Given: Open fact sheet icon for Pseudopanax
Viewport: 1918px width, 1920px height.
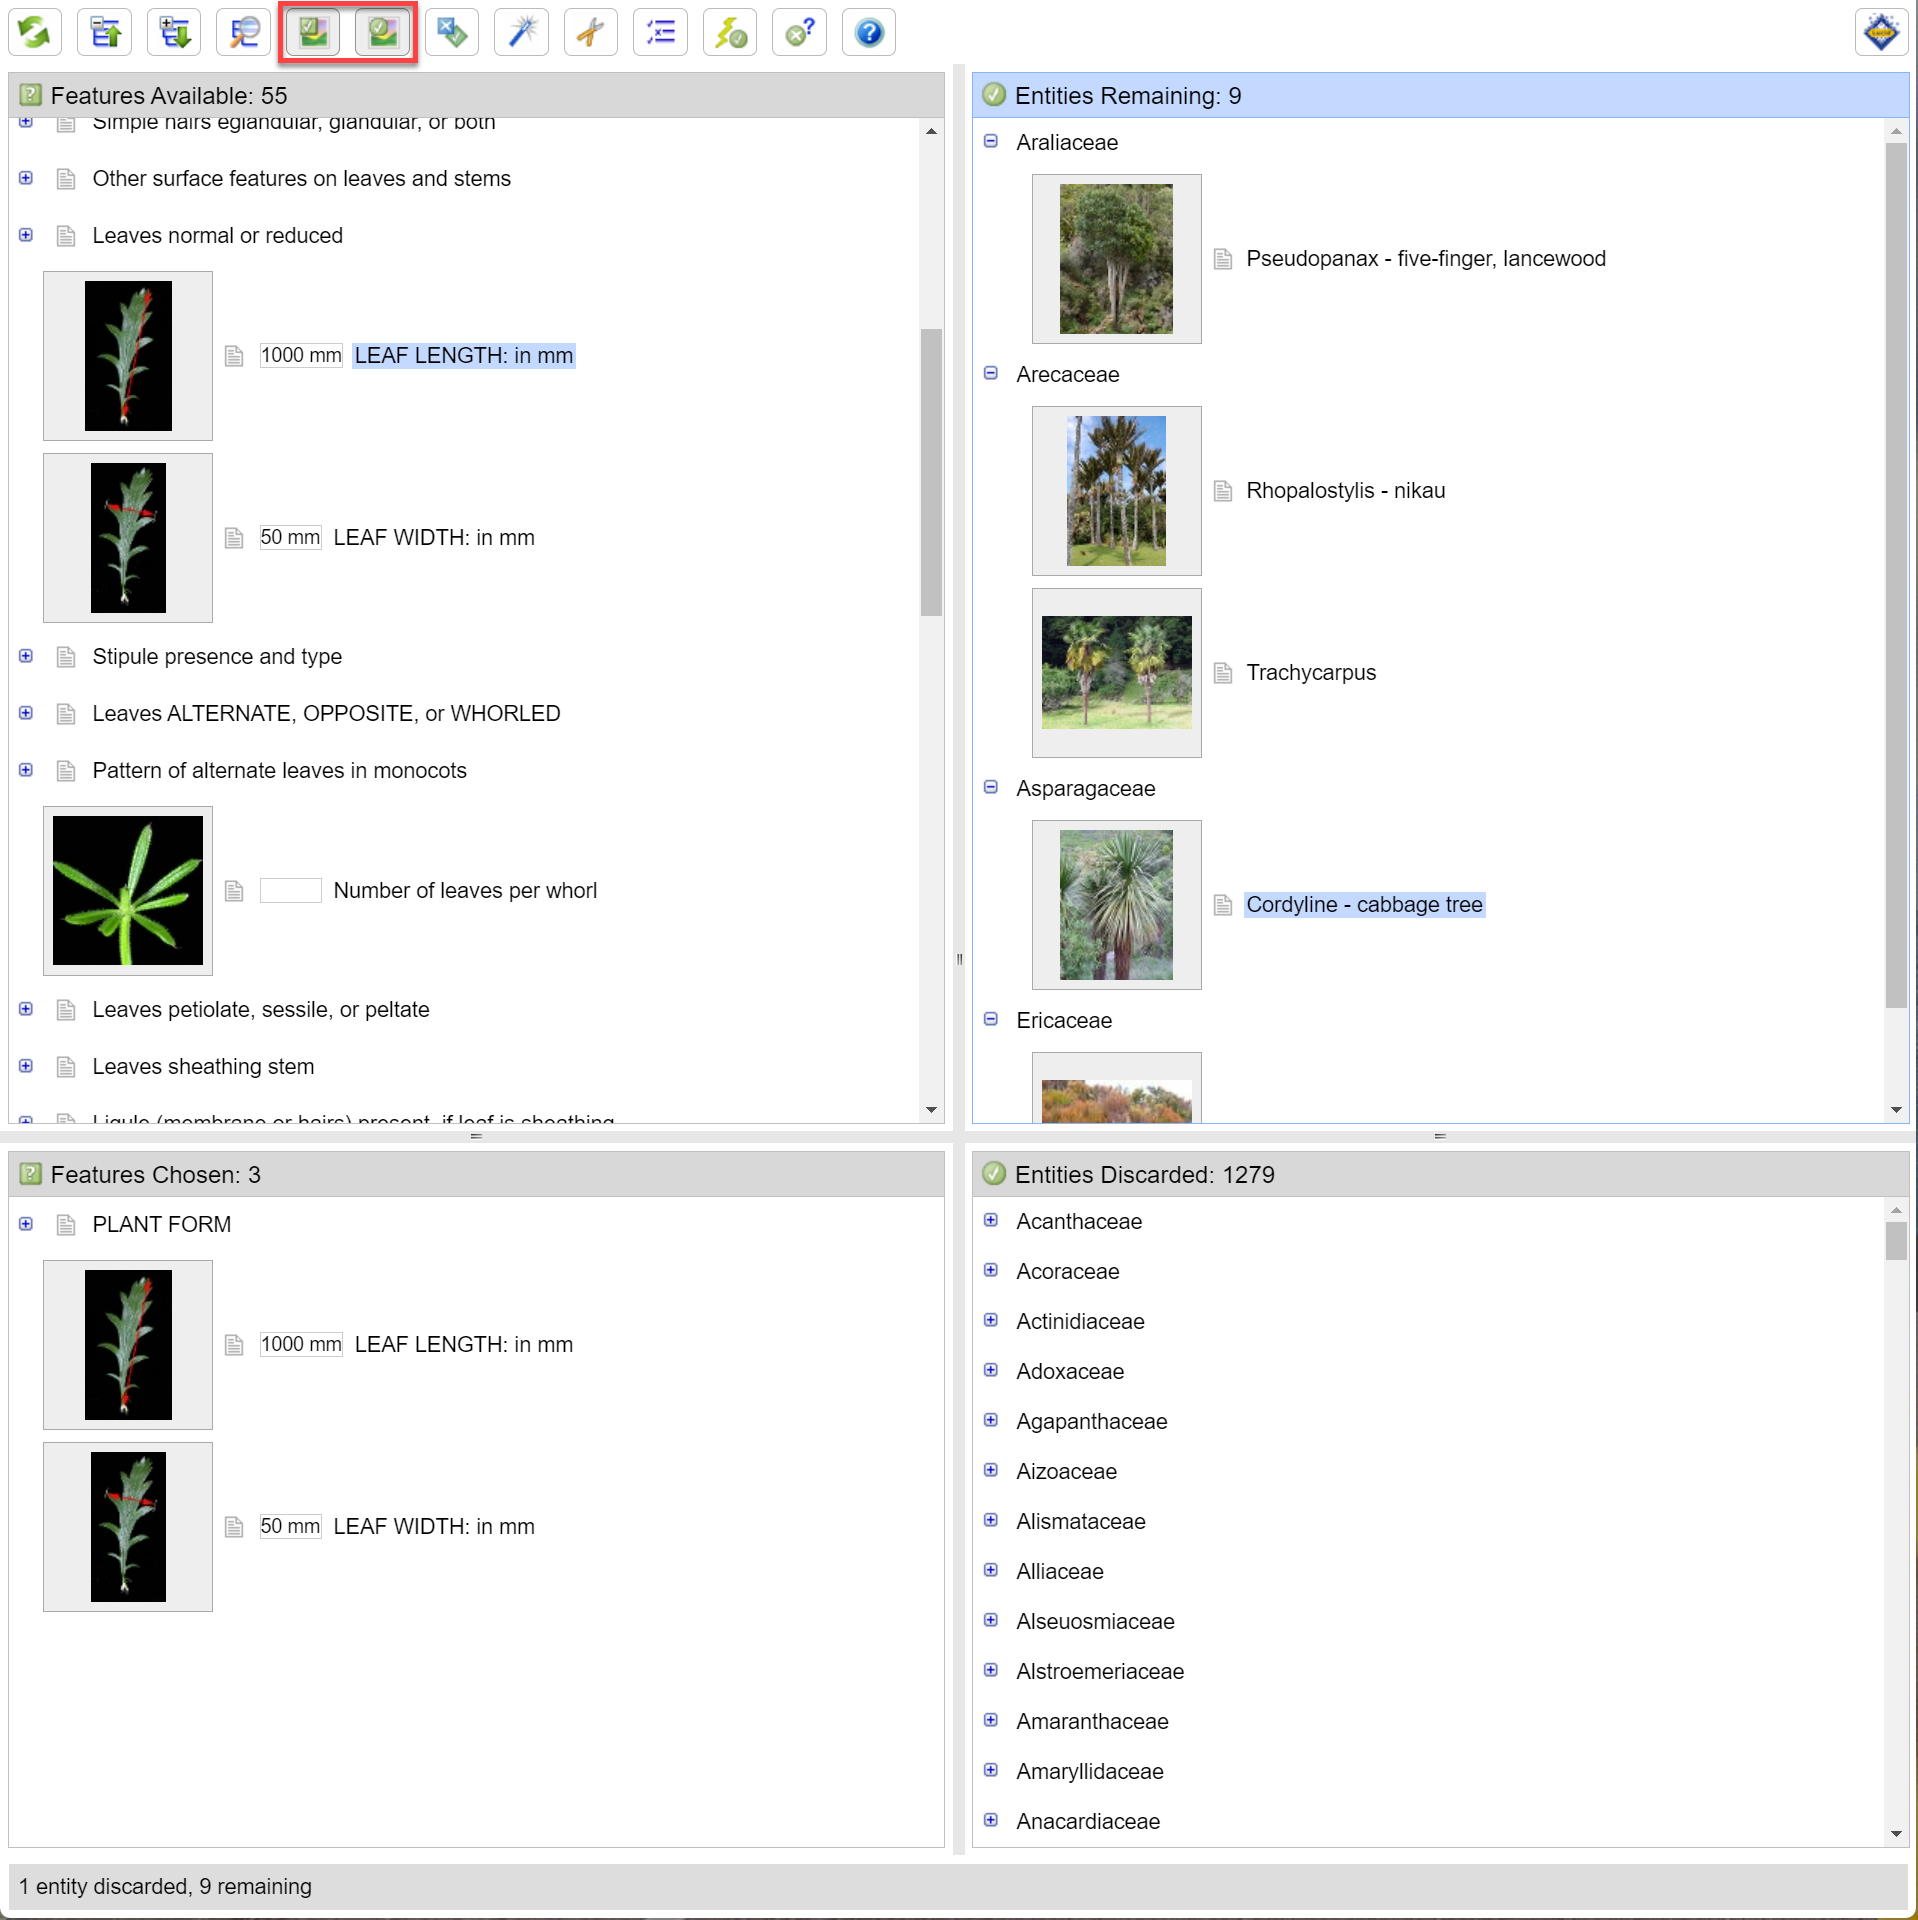Looking at the screenshot, I should 1222,259.
